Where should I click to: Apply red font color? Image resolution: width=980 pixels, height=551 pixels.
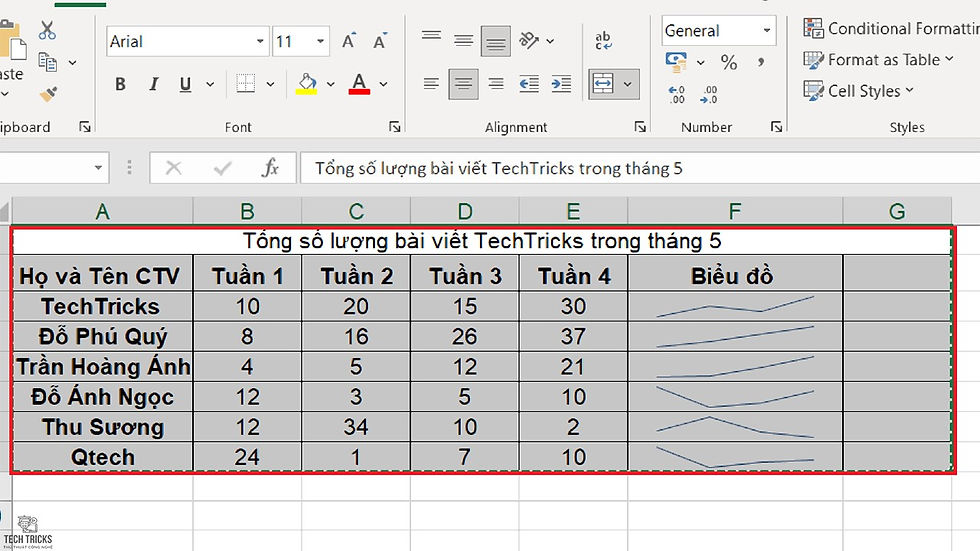click(x=359, y=84)
